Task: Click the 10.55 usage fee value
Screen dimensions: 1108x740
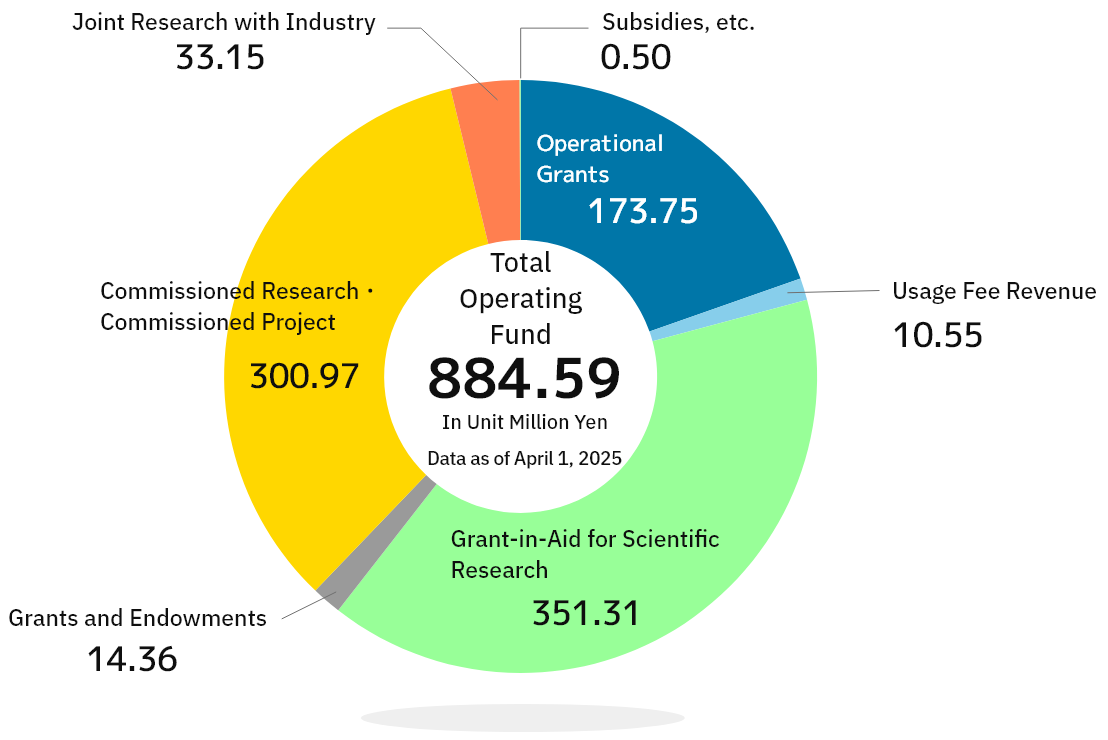Action: pyautogui.click(x=937, y=335)
